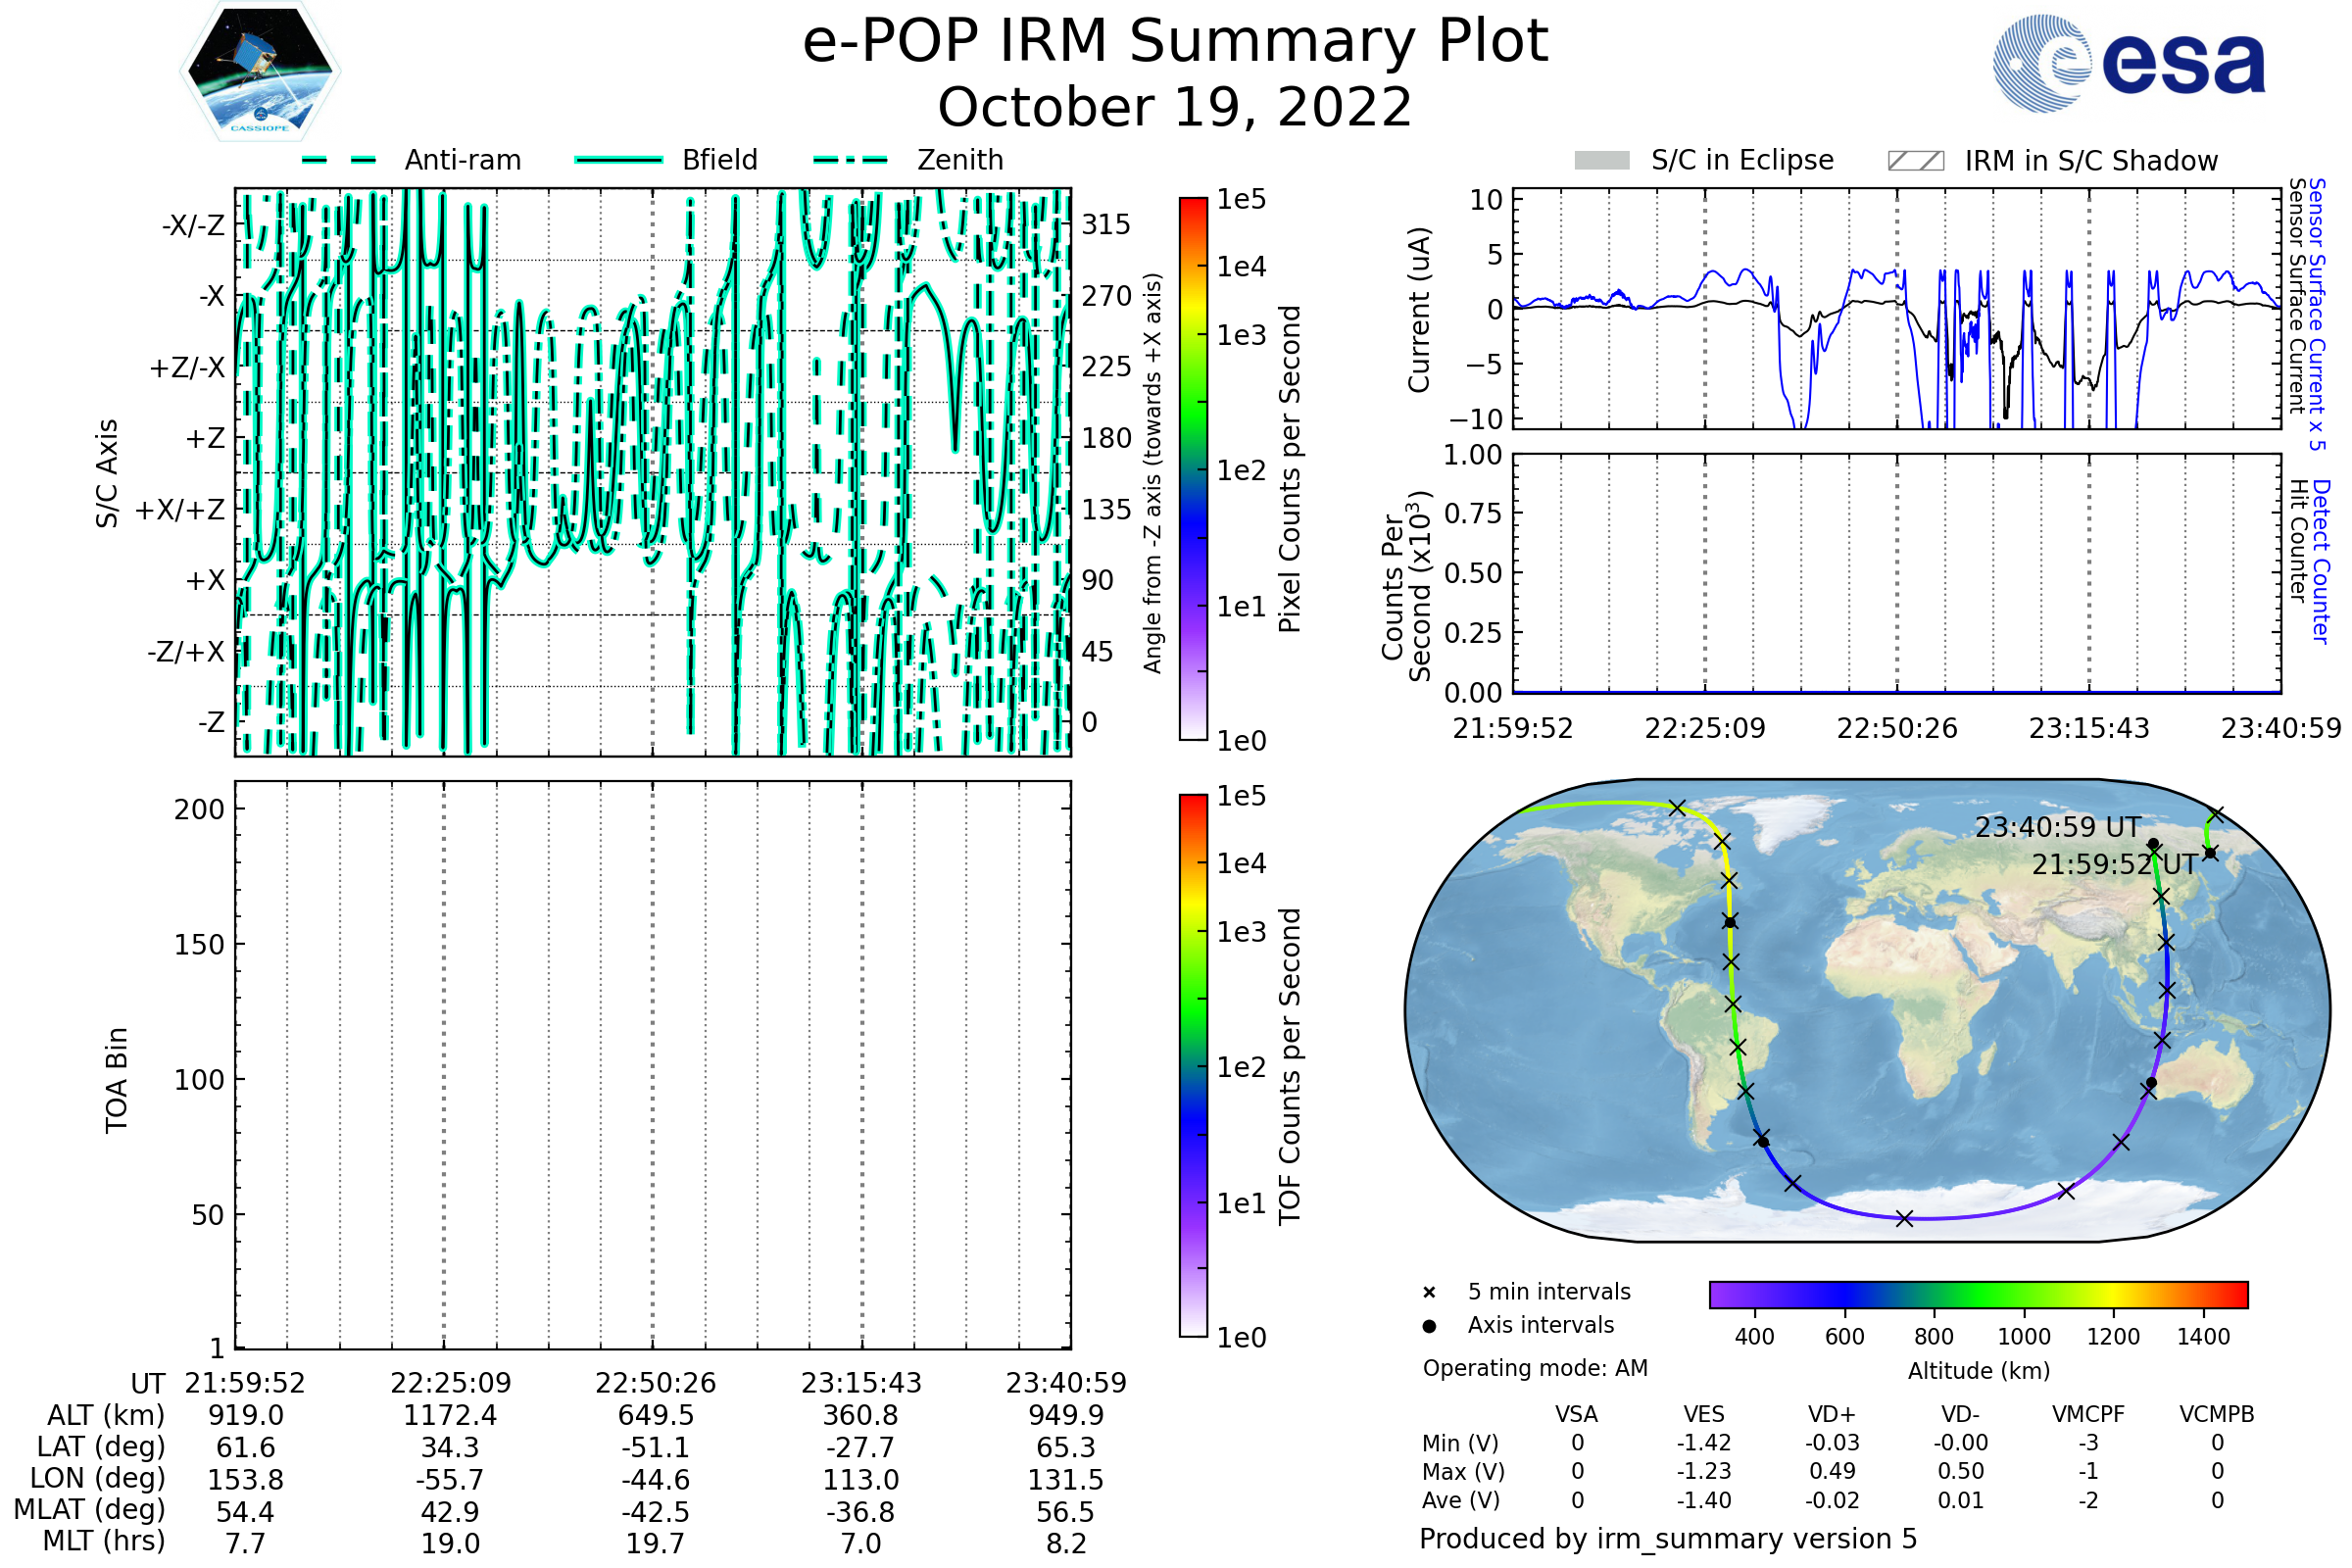Click the TOF Counts per Second colorbar

(1194, 1066)
